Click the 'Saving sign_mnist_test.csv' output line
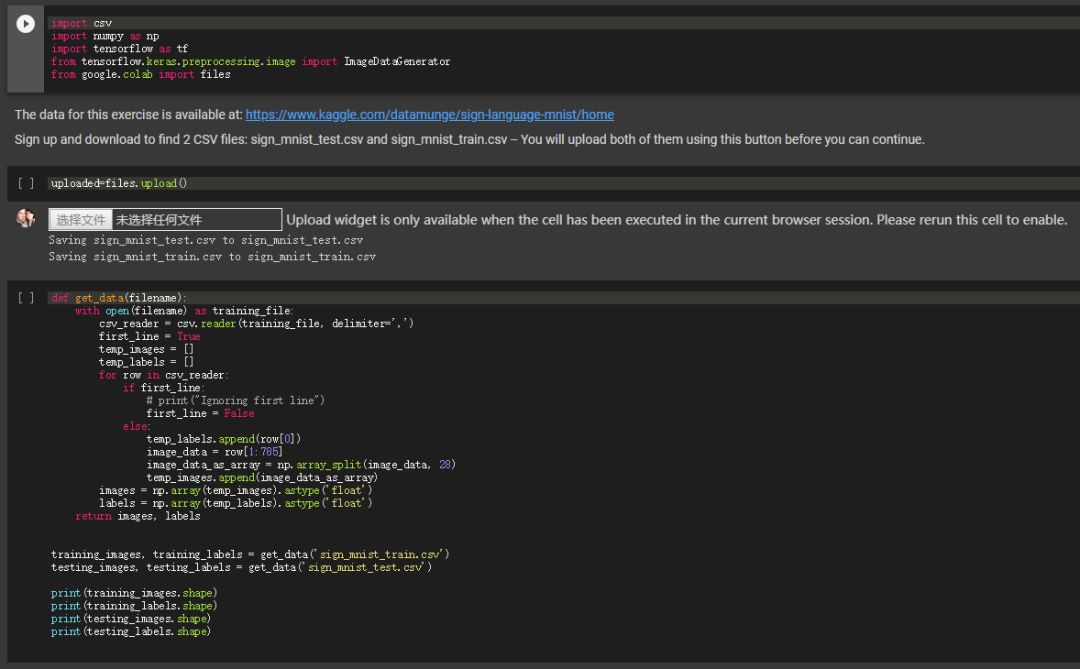Screen dimensions: 1080x669 (206, 241)
